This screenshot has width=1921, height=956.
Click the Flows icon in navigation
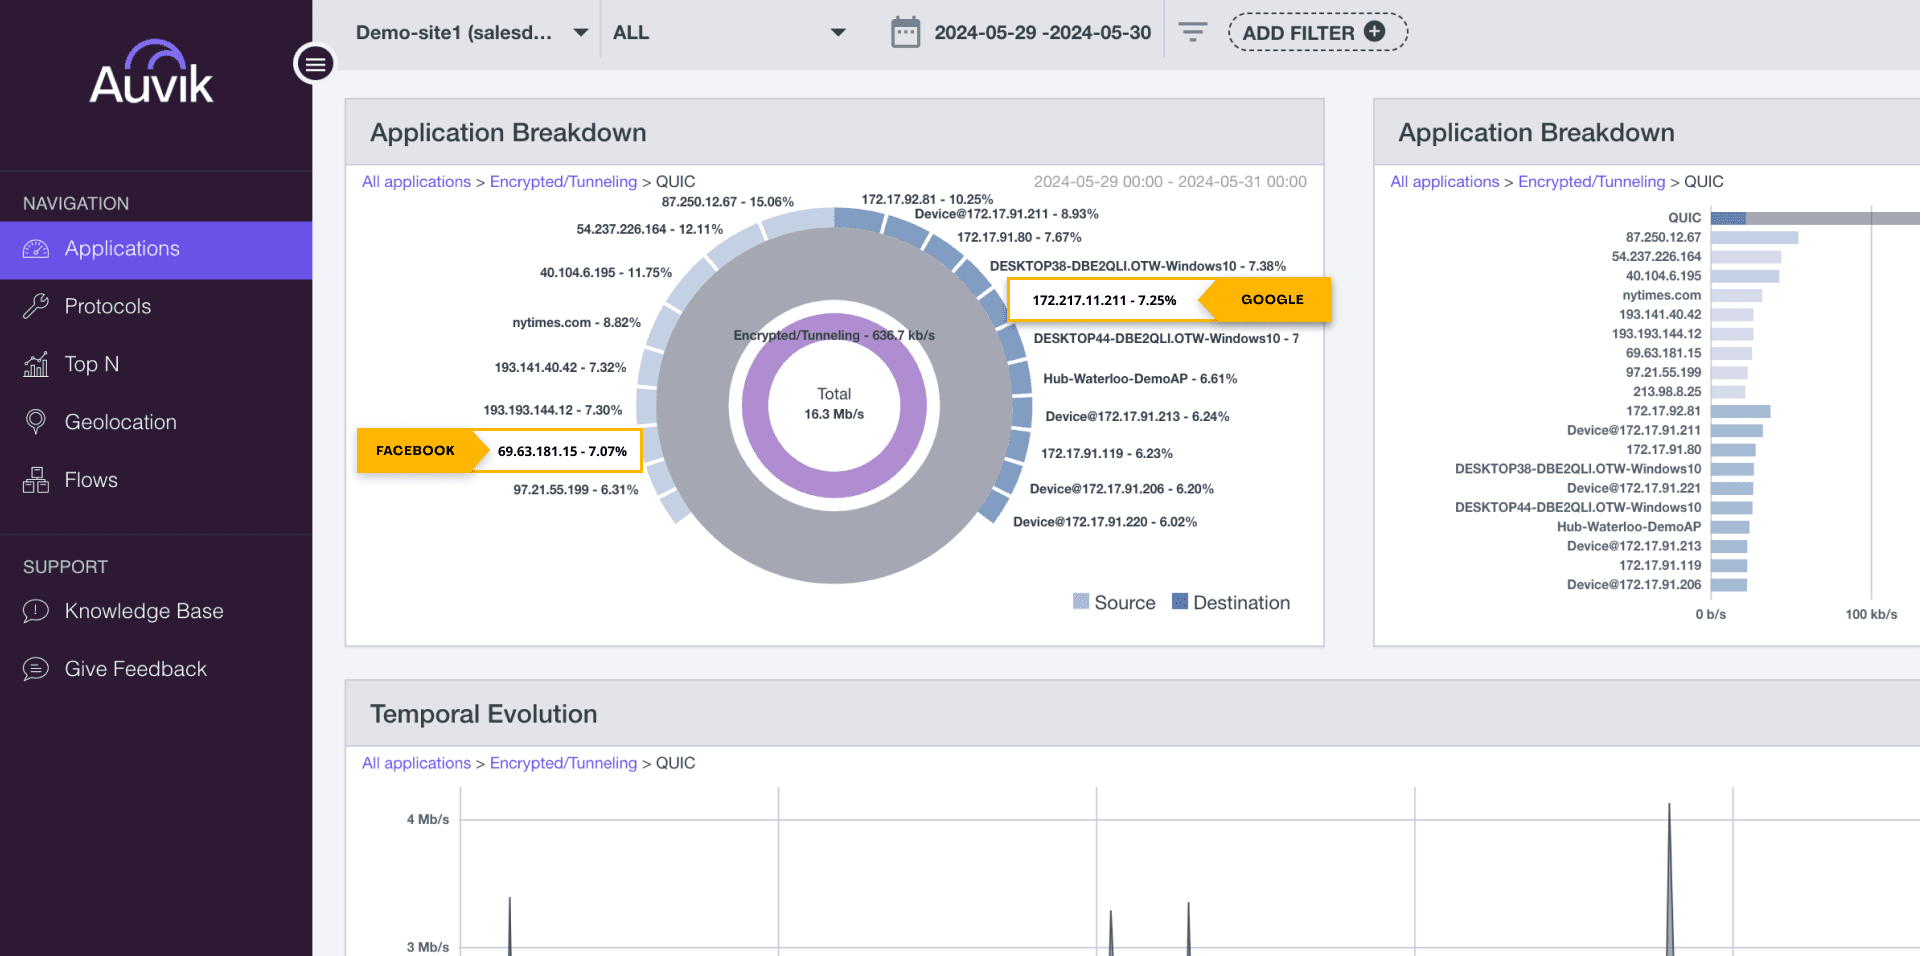[35, 480]
